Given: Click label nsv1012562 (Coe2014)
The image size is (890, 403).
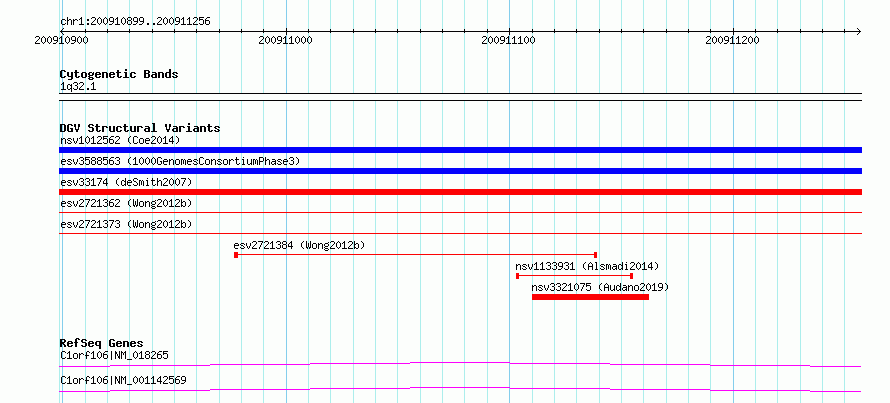Looking at the screenshot, I should (120, 140).
